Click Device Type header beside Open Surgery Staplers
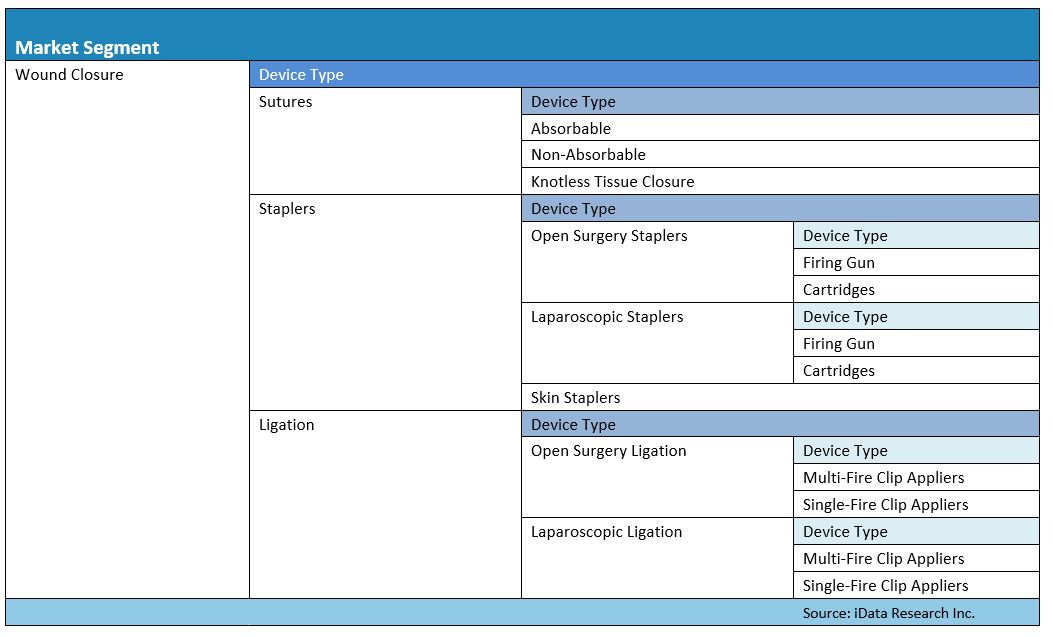The image size is (1053, 637). 917,236
